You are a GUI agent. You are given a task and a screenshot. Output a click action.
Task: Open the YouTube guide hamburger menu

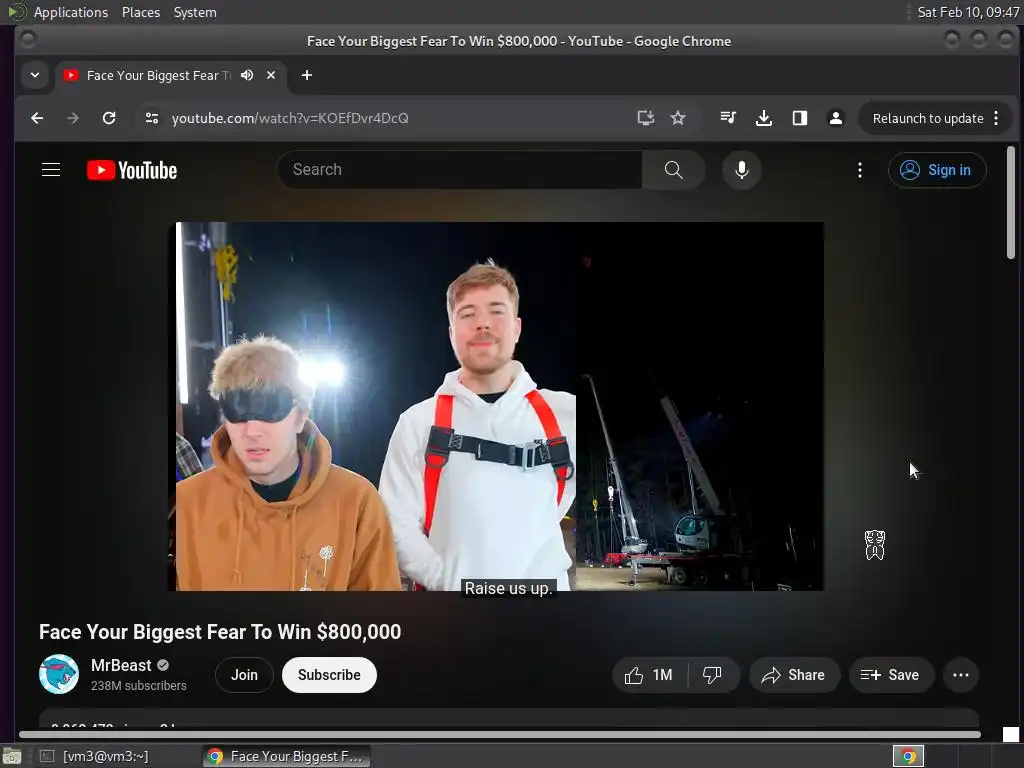pos(51,170)
